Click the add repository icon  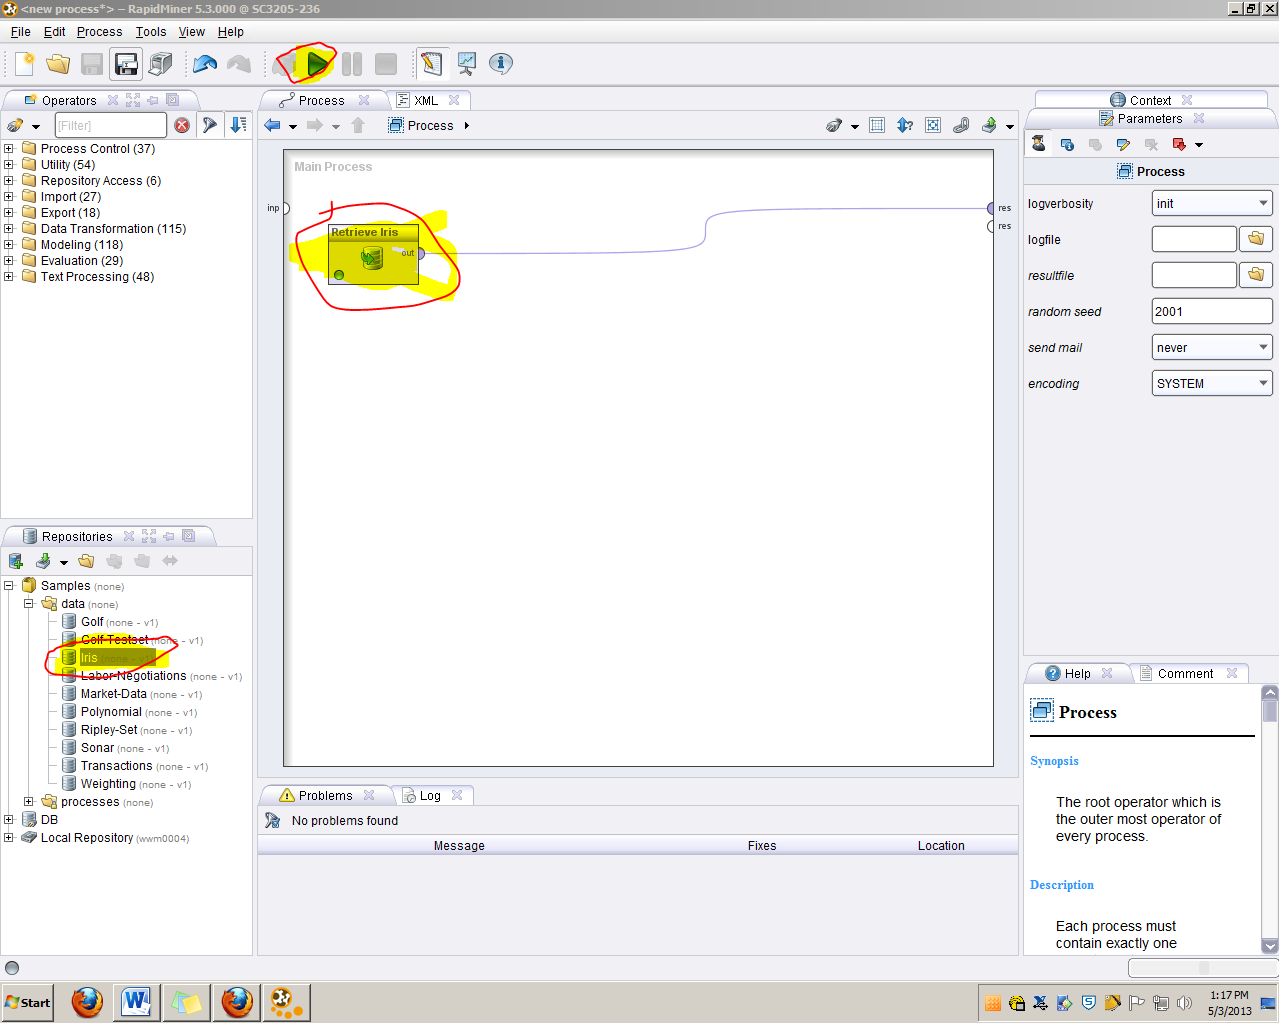point(16,561)
